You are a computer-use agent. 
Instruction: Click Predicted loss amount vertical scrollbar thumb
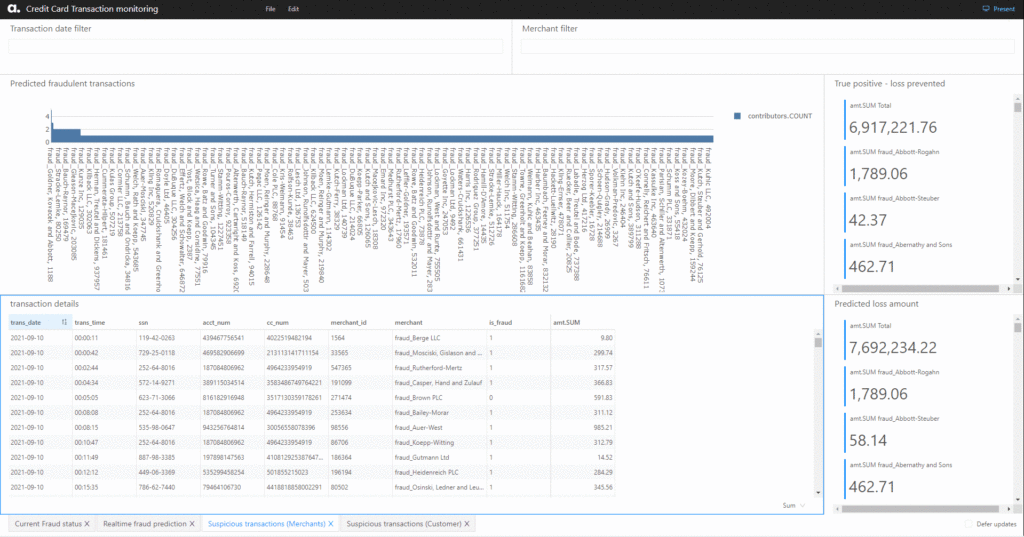1017,327
